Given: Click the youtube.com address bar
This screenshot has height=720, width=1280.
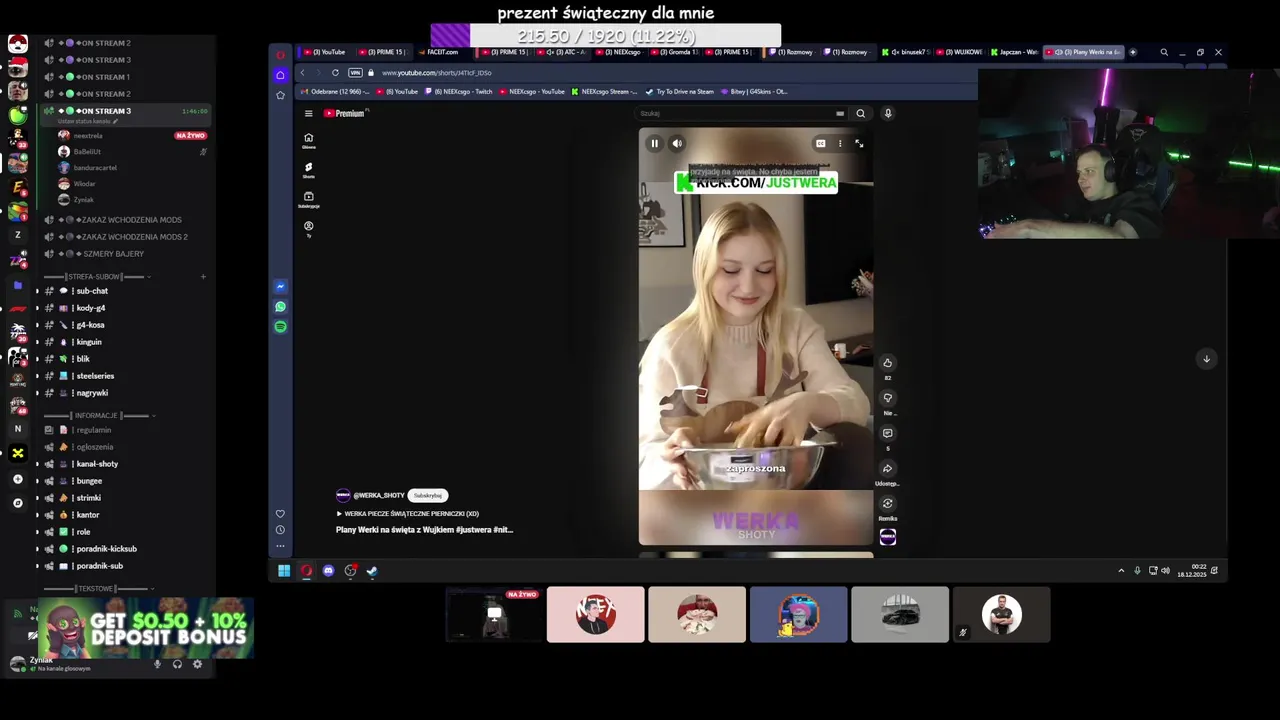Looking at the screenshot, I should coord(436,73).
